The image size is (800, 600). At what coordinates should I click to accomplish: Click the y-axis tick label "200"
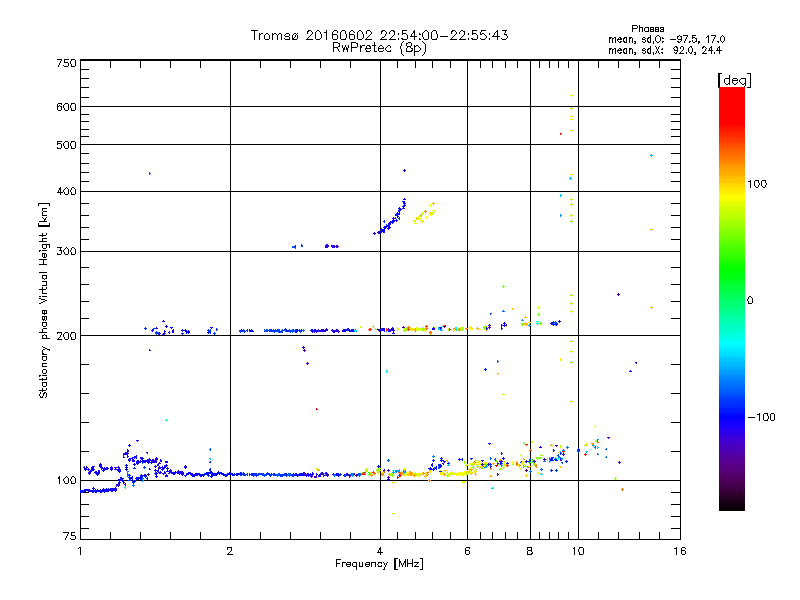click(67, 336)
